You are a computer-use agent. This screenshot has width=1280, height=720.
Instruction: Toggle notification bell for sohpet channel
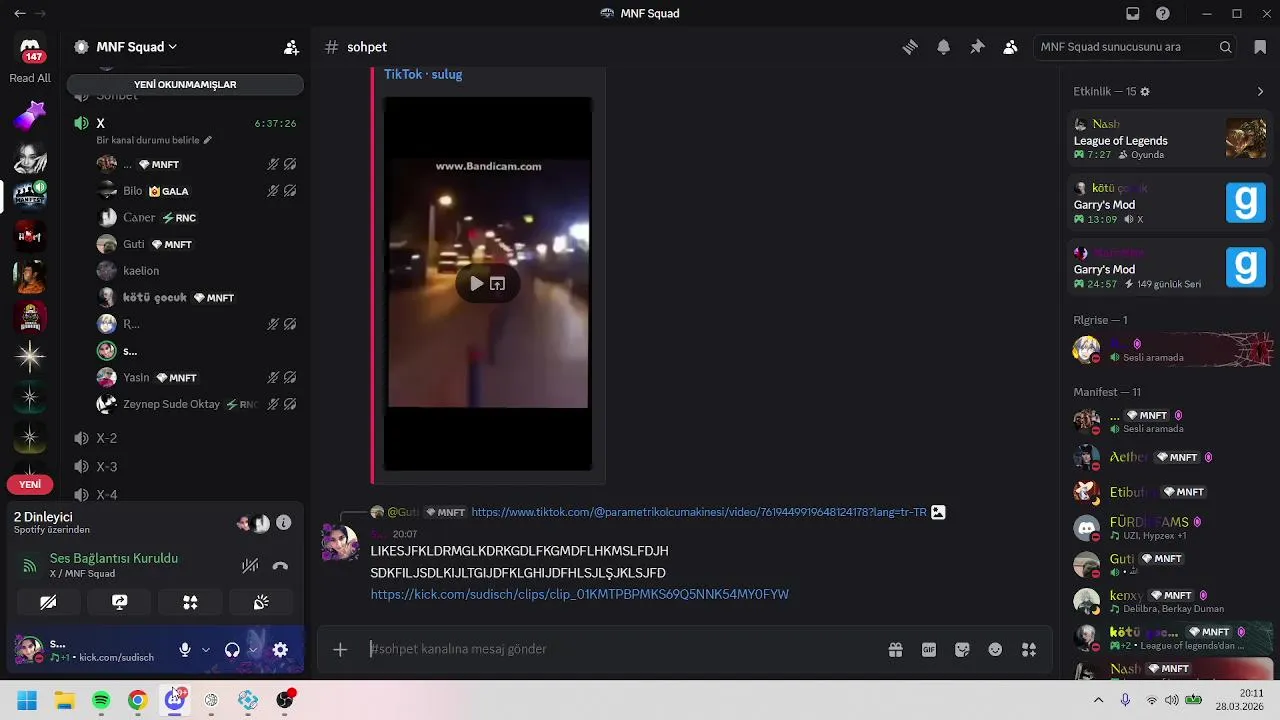click(x=943, y=47)
